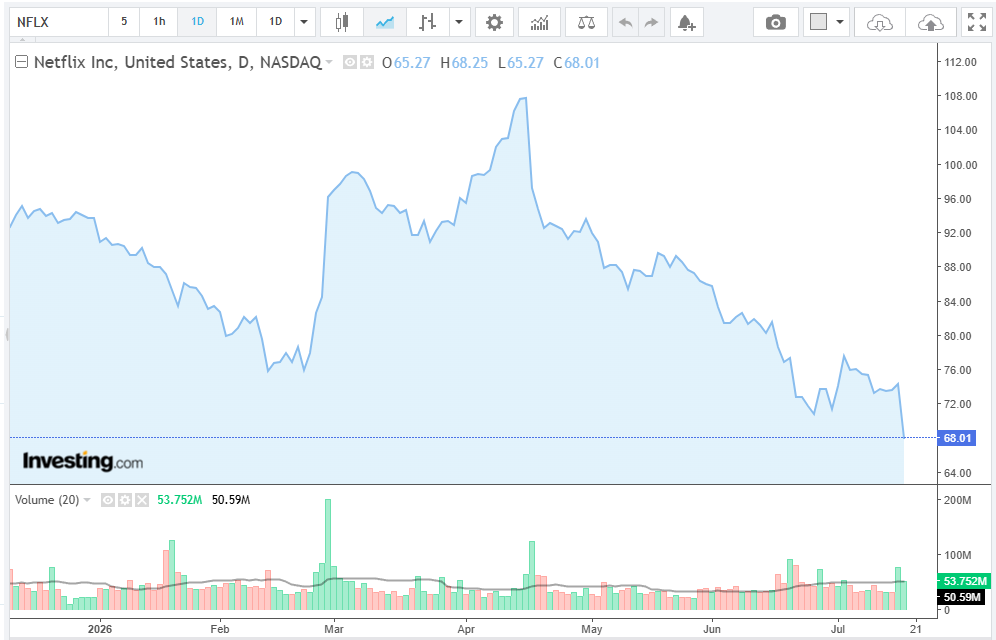Click the Volume (20) label
996x640 pixels.
(x=47, y=500)
